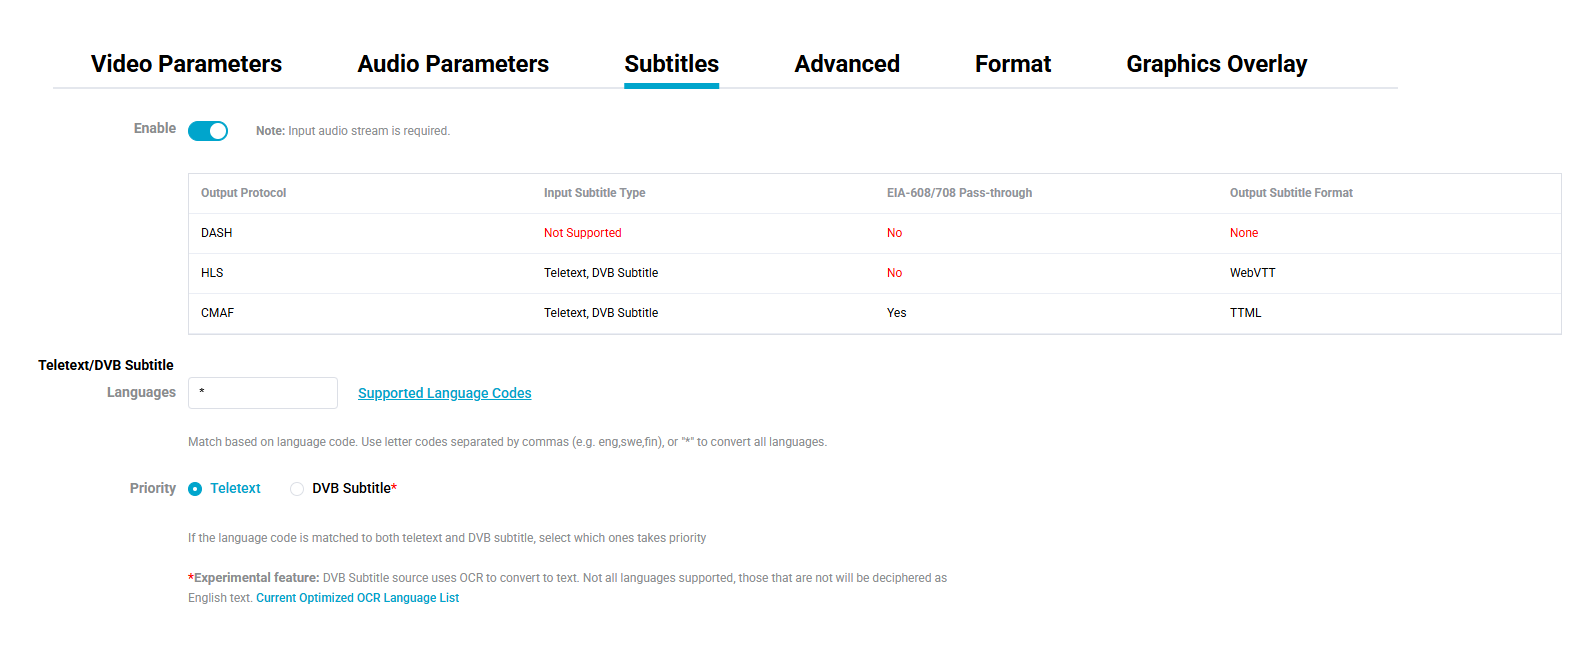This screenshot has height=666, width=1578.
Task: Select the DASH protocol cell
Action: click(216, 233)
